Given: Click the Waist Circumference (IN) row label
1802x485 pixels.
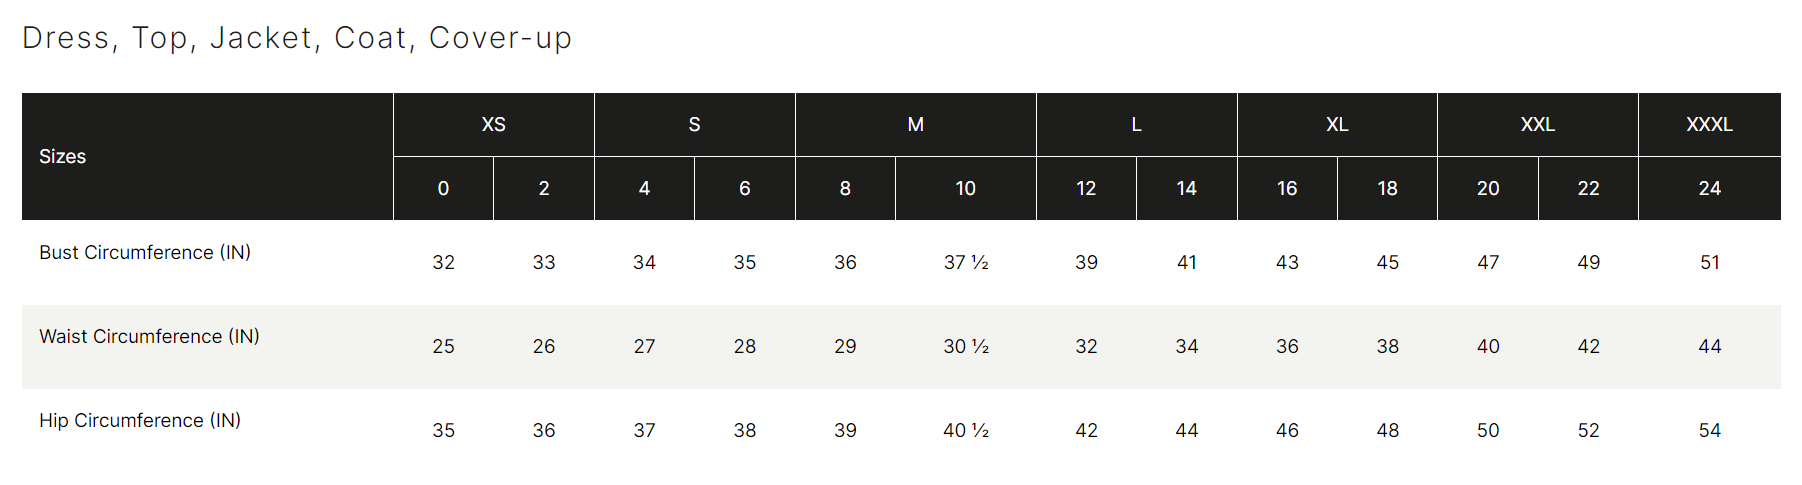Looking at the screenshot, I should (149, 337).
